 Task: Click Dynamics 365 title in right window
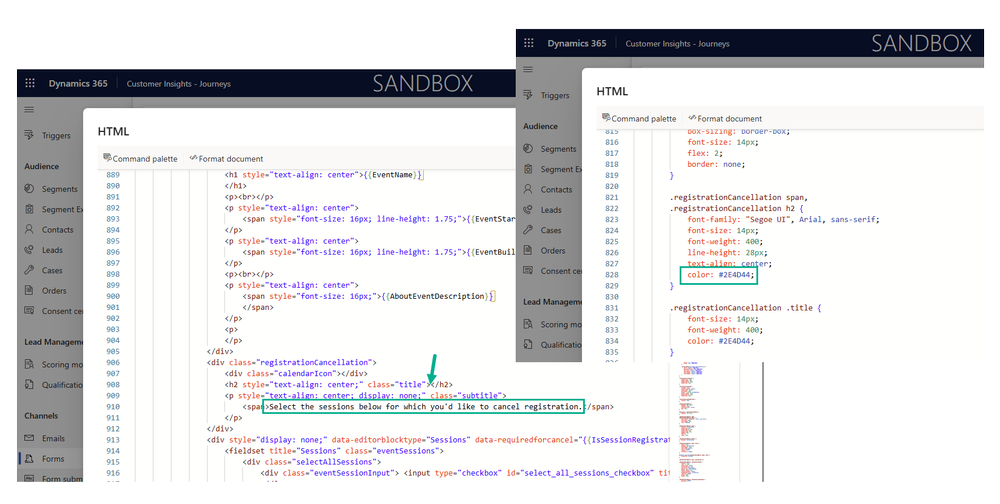tap(577, 43)
